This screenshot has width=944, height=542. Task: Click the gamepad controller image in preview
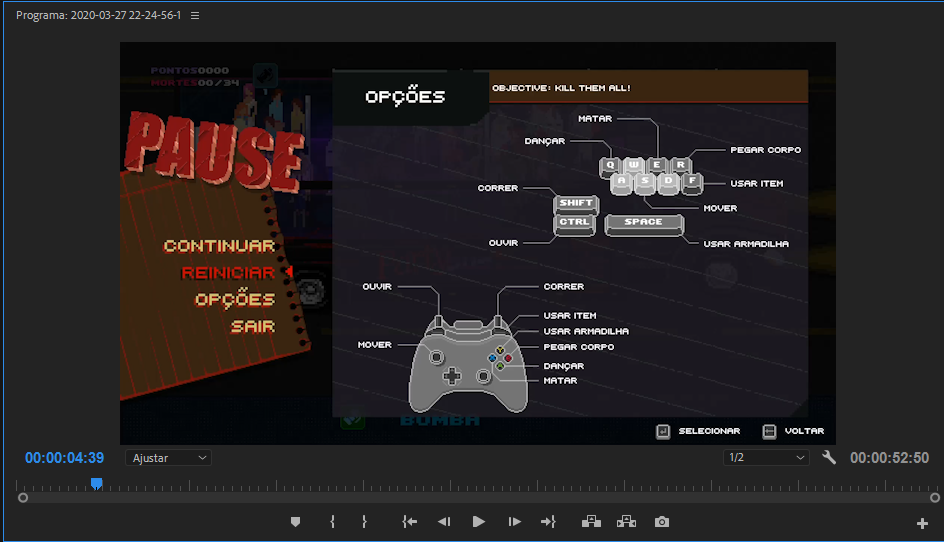point(468,364)
